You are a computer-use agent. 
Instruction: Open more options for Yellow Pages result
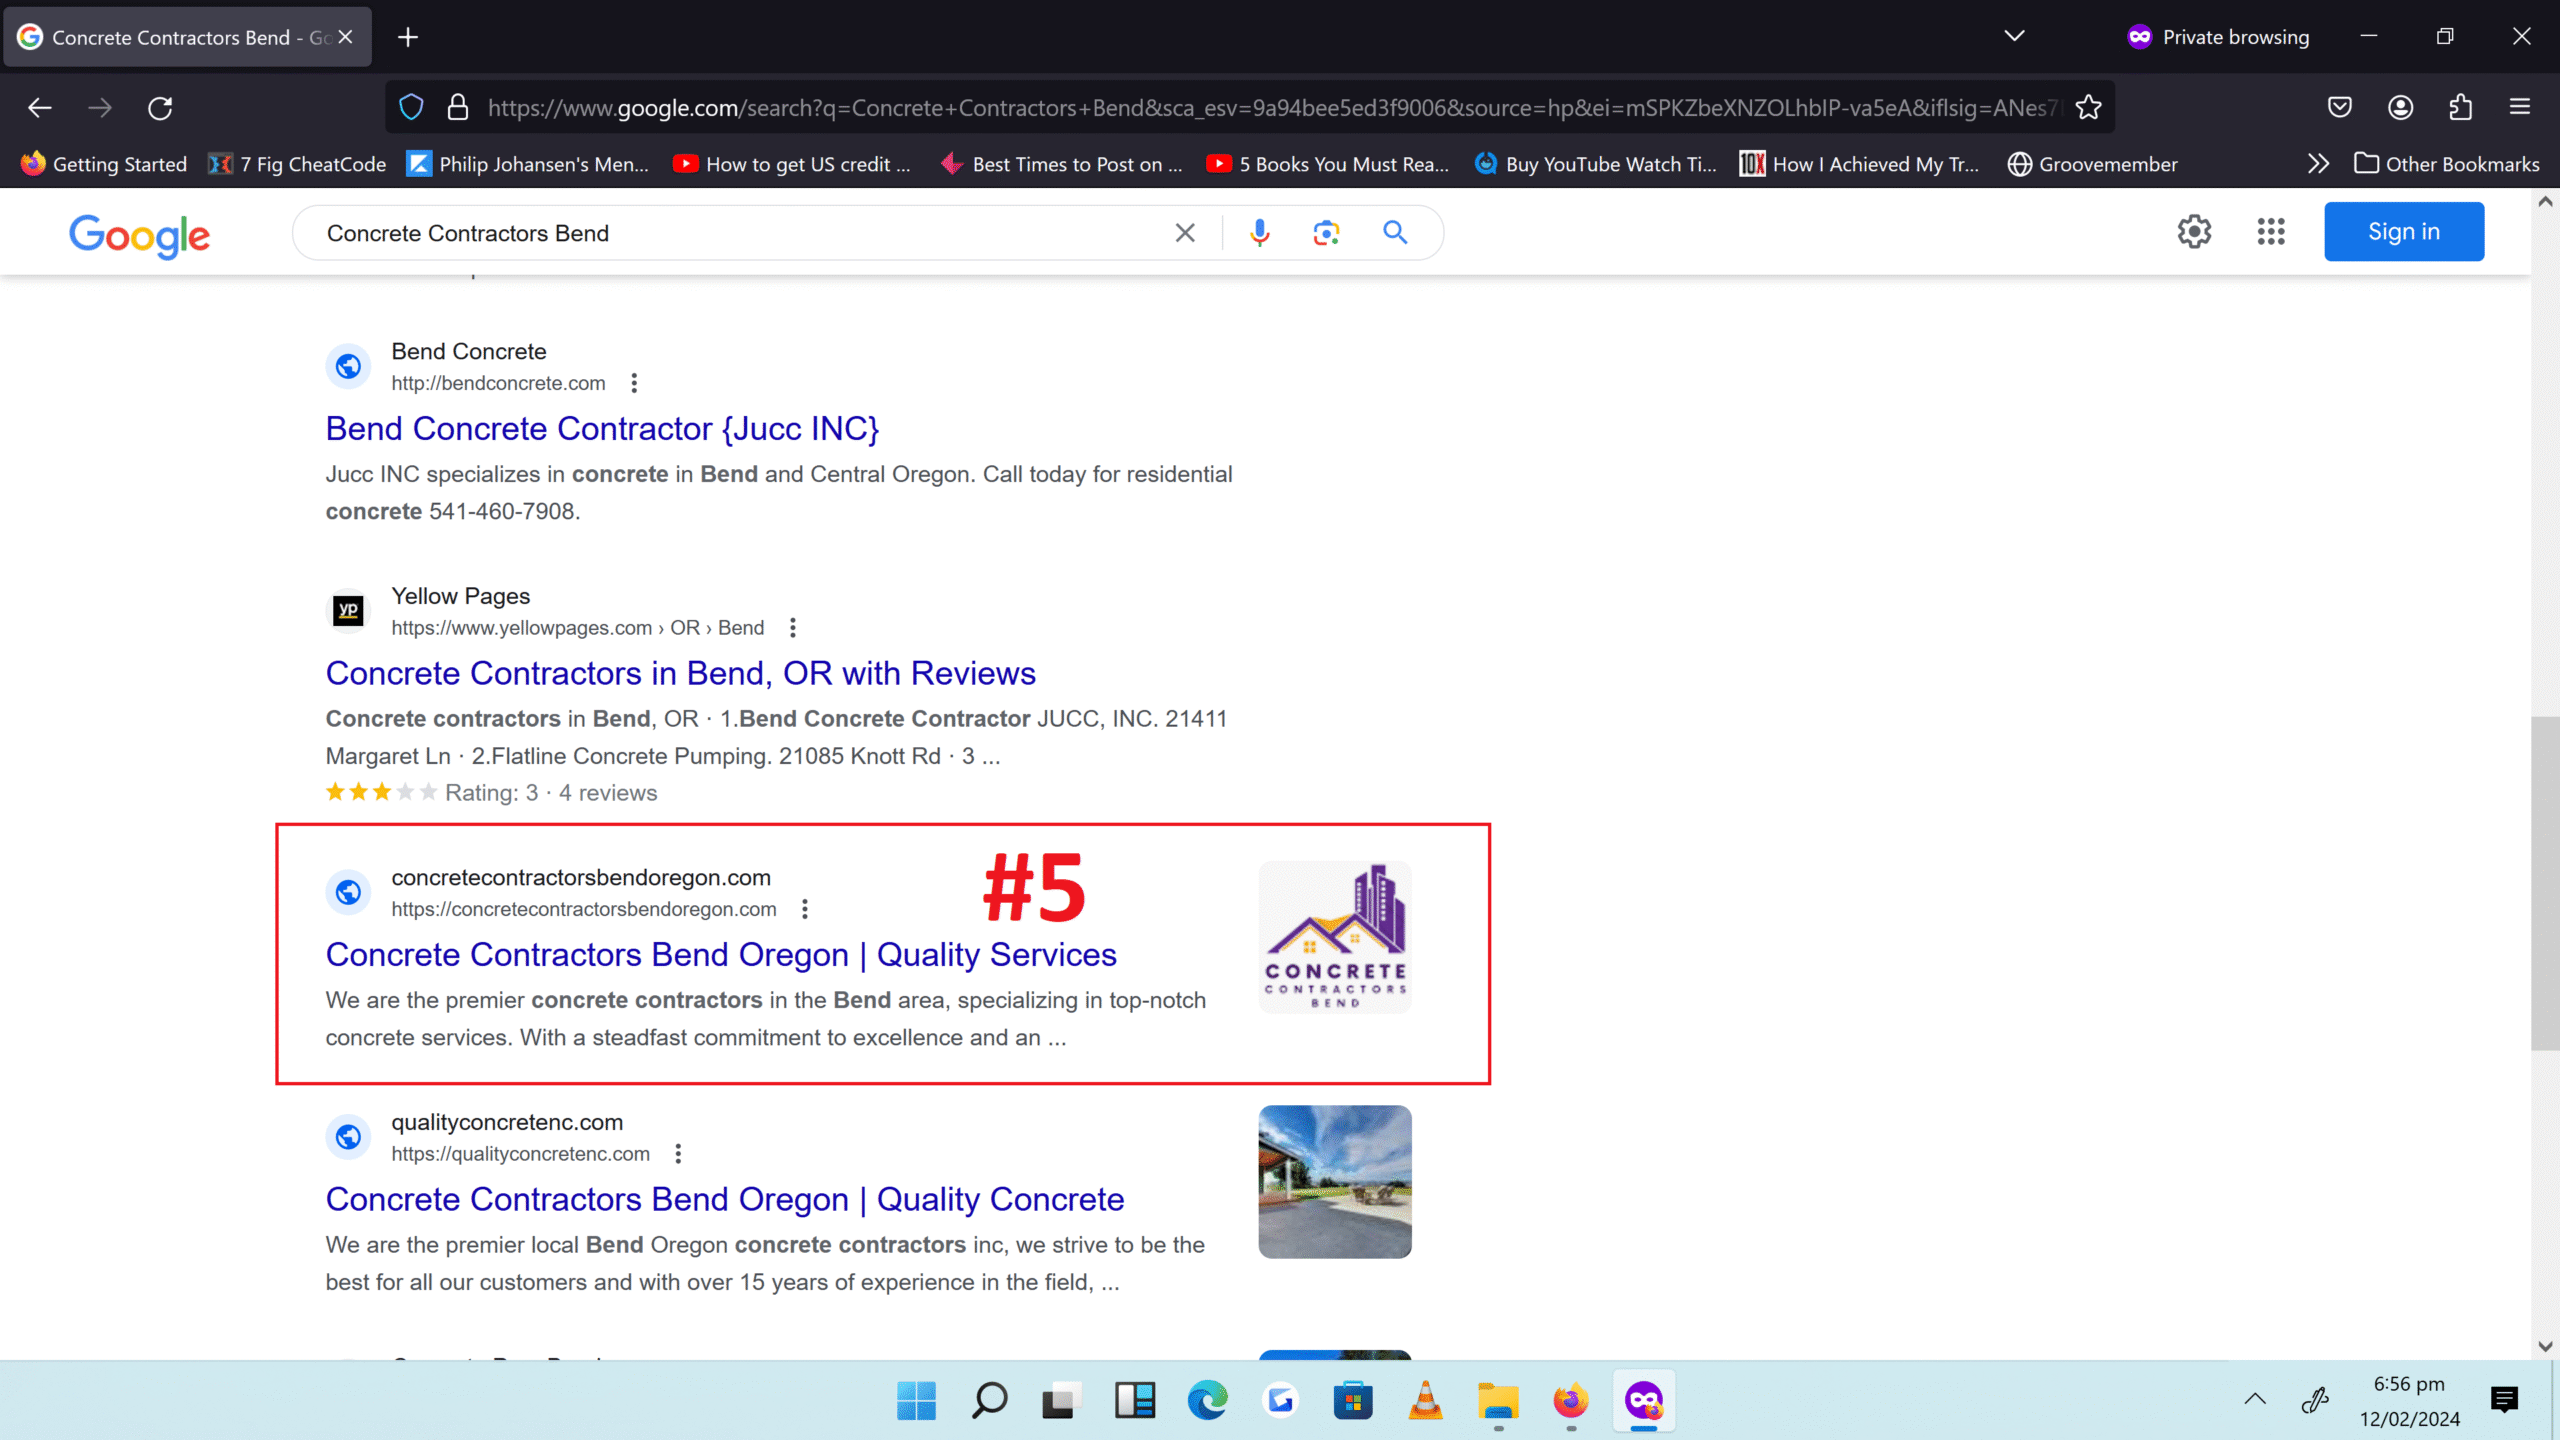pyautogui.click(x=793, y=628)
